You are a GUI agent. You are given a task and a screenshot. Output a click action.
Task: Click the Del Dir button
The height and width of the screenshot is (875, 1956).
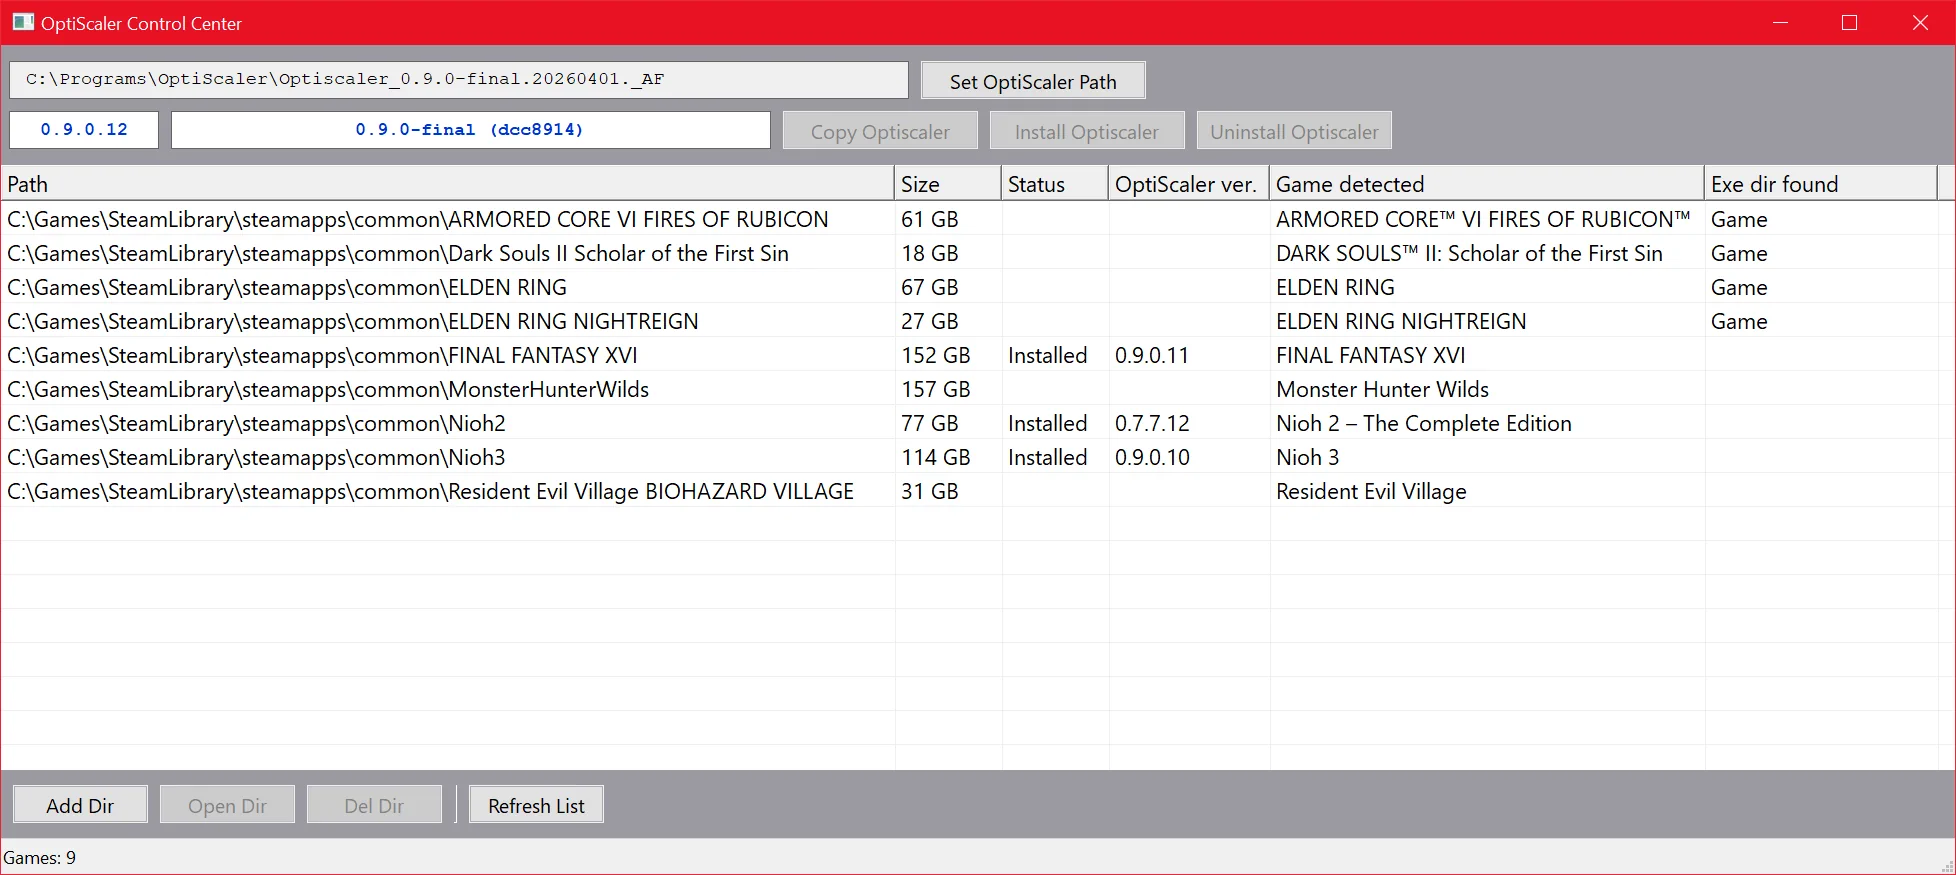tap(374, 805)
